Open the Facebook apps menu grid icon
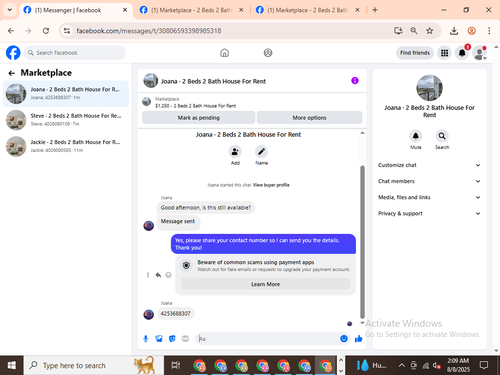The image size is (500, 375). pos(444,53)
